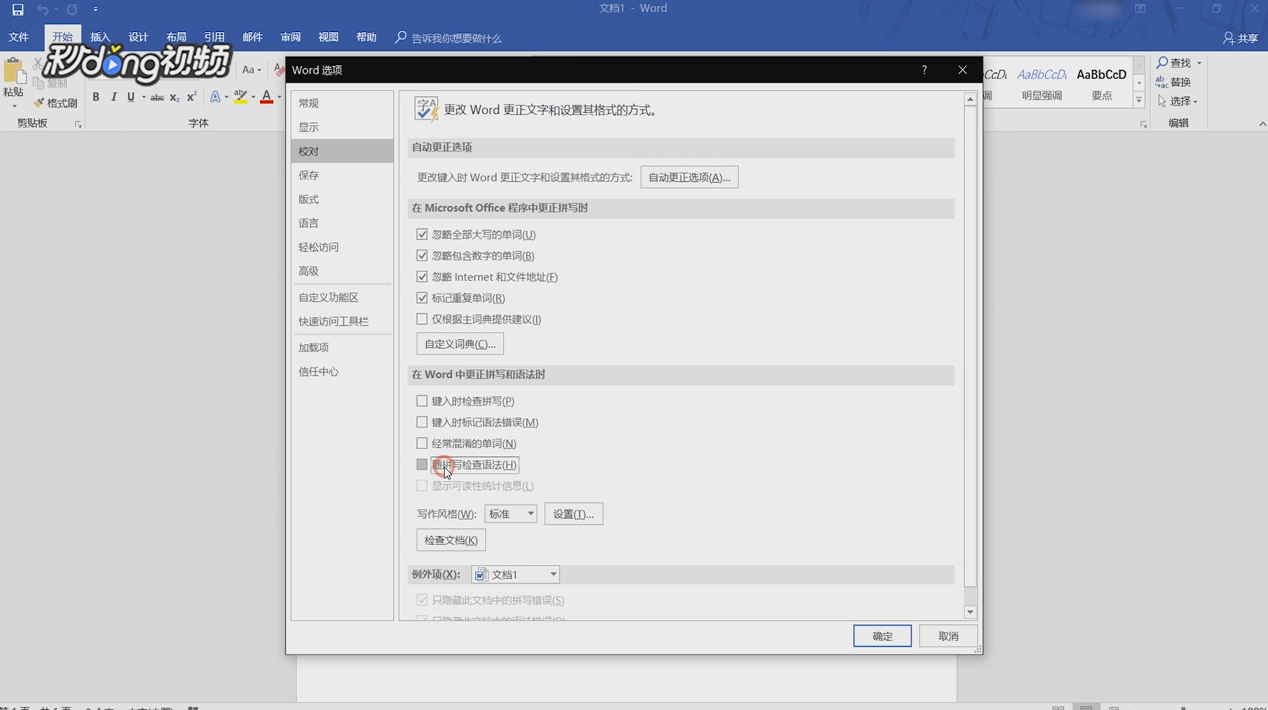The image size is (1268, 710).
Task: Select 高级 in Word Options sidebar
Action: point(342,271)
